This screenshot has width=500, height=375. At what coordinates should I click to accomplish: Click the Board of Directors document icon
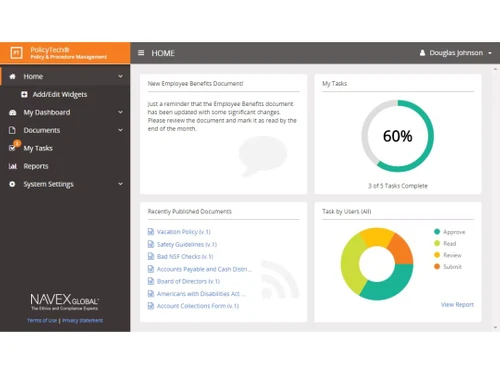pos(151,281)
